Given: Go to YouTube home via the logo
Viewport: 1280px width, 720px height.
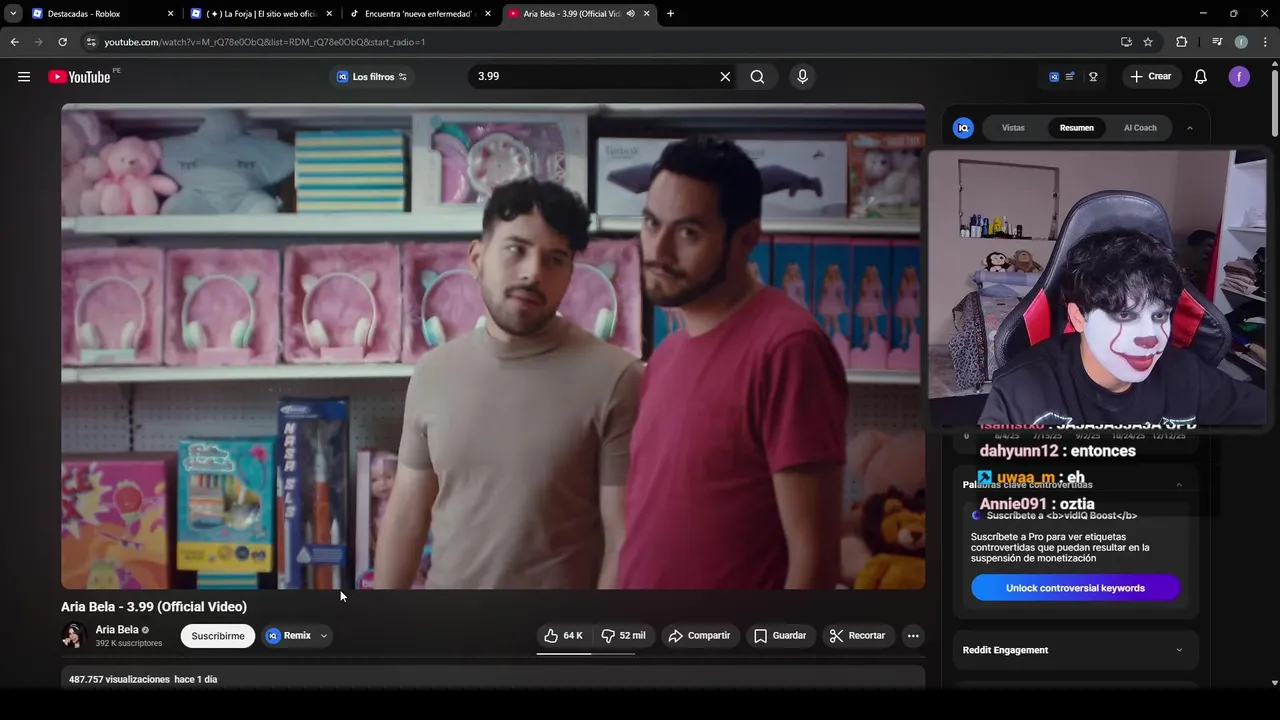Looking at the screenshot, I should coord(79,77).
